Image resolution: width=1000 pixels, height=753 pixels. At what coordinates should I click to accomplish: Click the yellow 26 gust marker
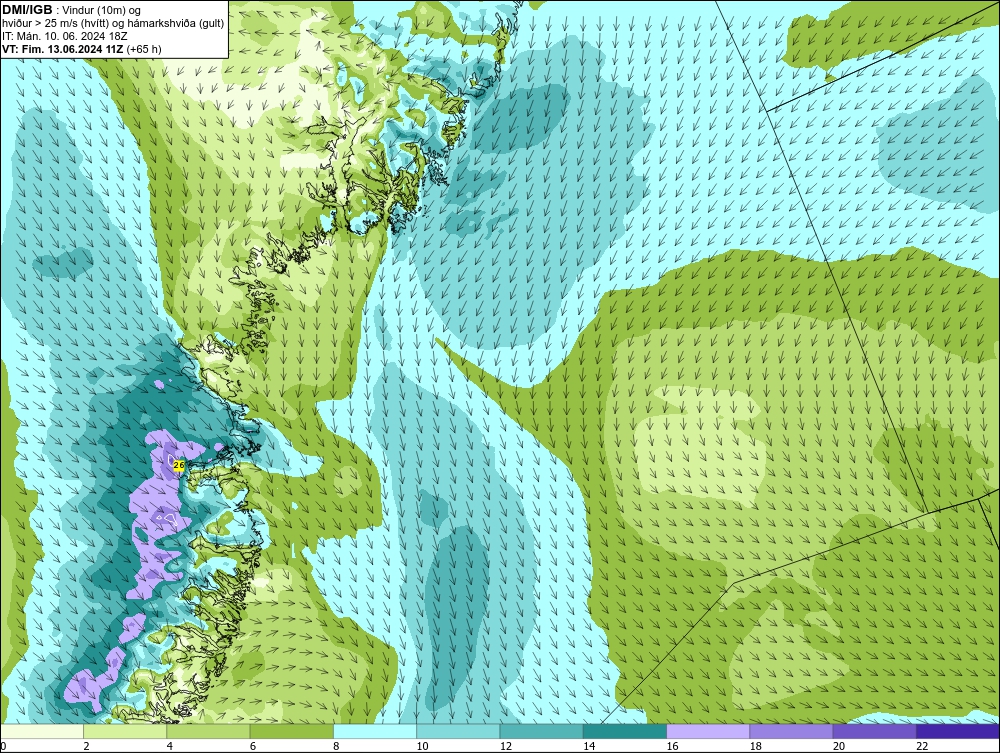tap(179, 465)
